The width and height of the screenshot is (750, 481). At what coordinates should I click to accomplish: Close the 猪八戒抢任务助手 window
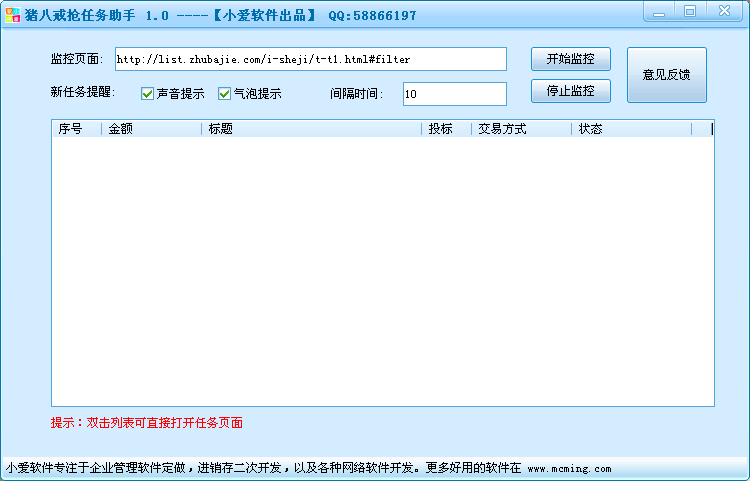click(725, 11)
